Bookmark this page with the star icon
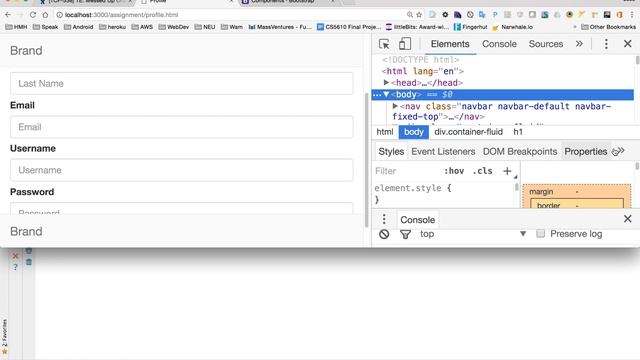Image resolution: width=640 pixels, height=360 pixels. pos(419,15)
